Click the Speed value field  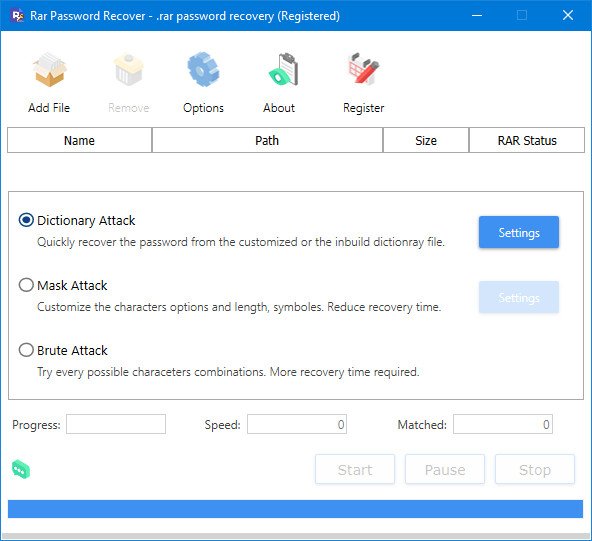(297, 424)
